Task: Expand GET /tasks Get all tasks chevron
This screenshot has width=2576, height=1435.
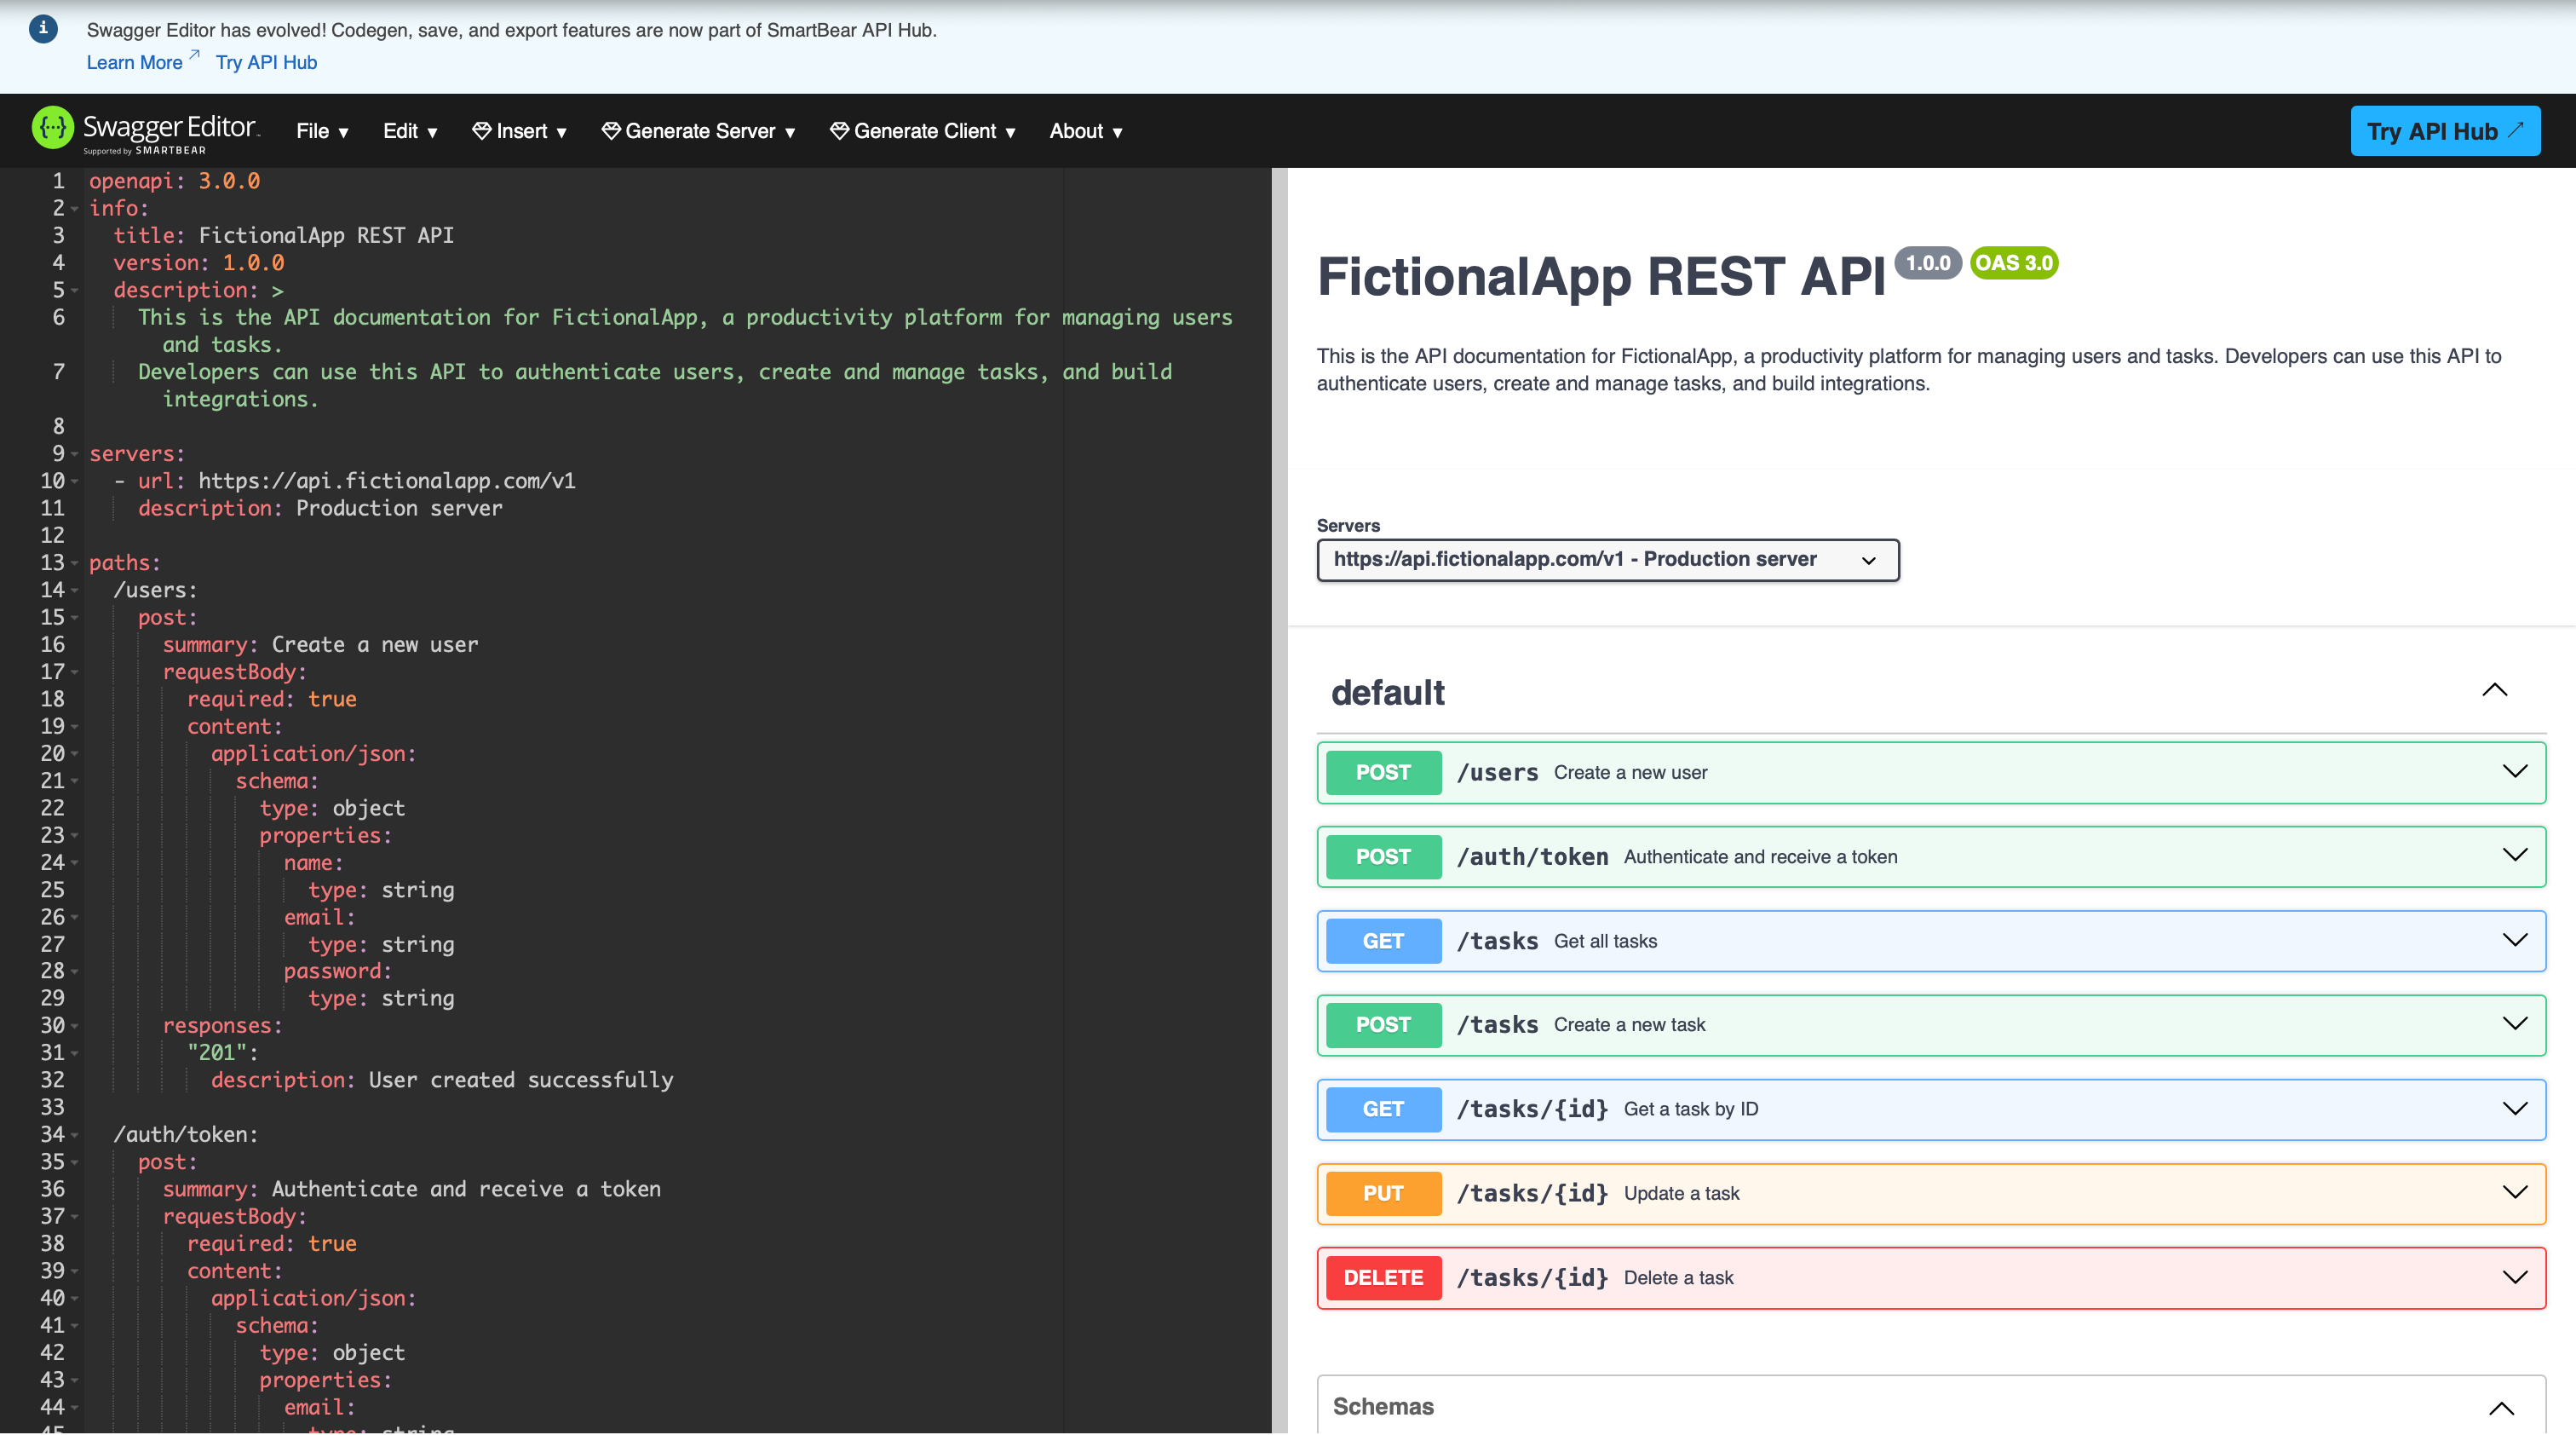Action: (2514, 940)
